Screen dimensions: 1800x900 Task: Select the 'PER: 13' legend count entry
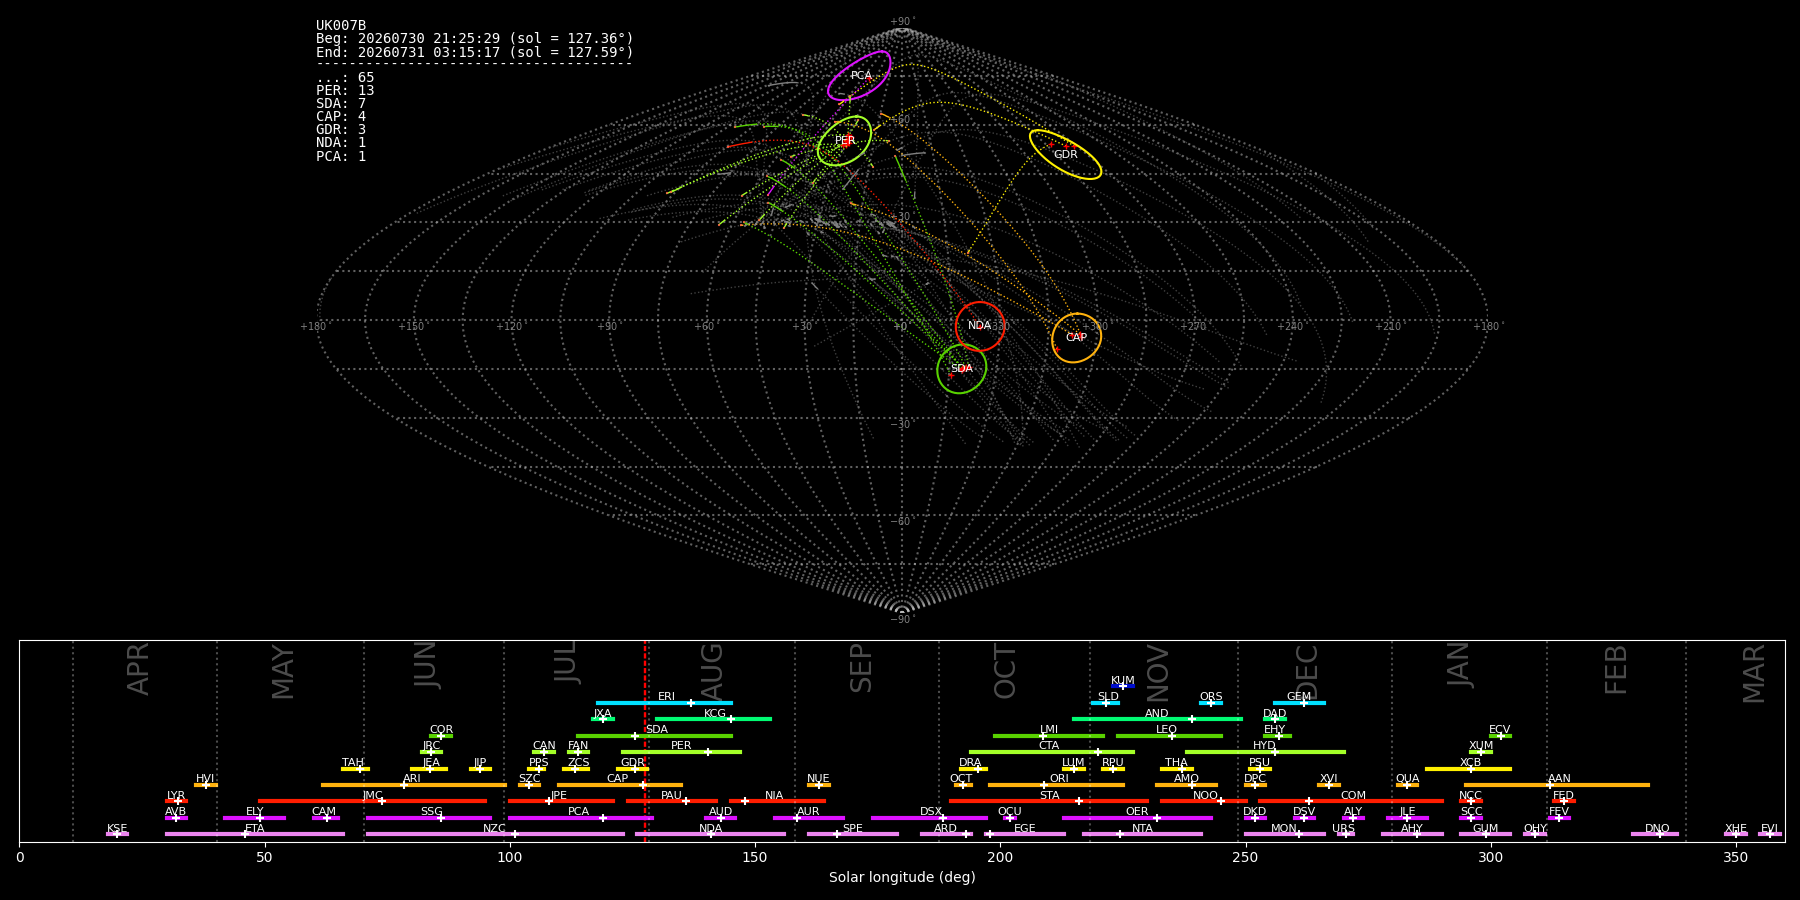pos(345,91)
